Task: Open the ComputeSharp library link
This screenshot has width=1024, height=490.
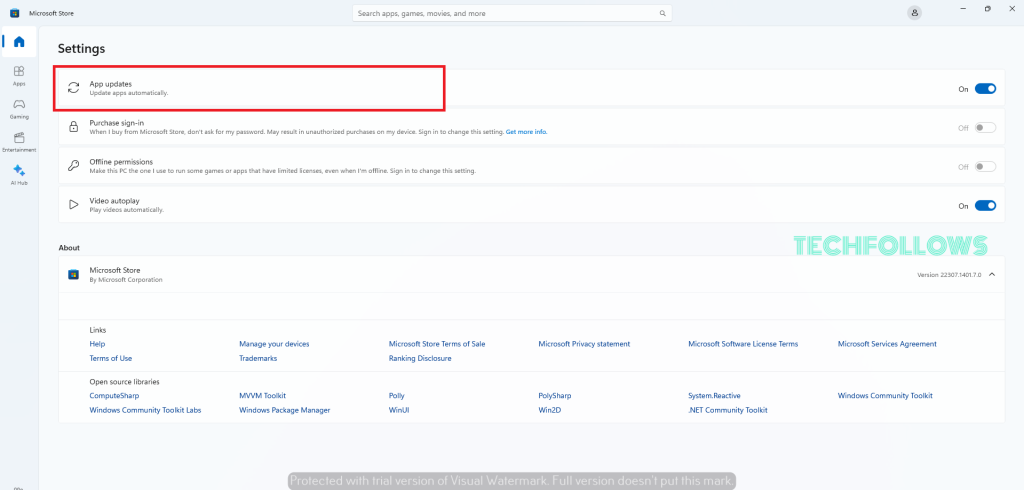Action: point(114,396)
